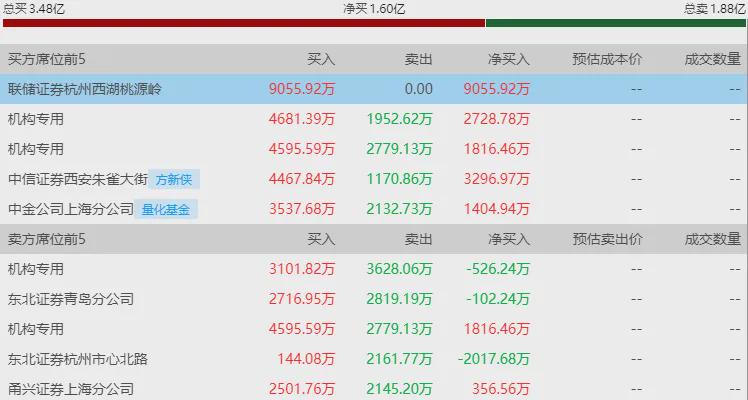Click the 144.08万 buy amount
This screenshot has width=748, height=400.
[306, 359]
